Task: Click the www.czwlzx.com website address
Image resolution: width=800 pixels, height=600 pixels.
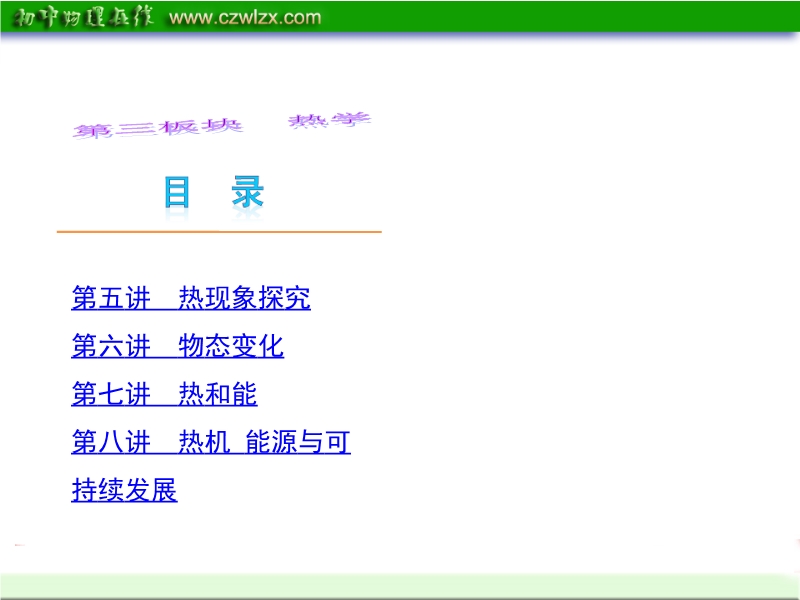Action: pyautogui.click(x=245, y=17)
